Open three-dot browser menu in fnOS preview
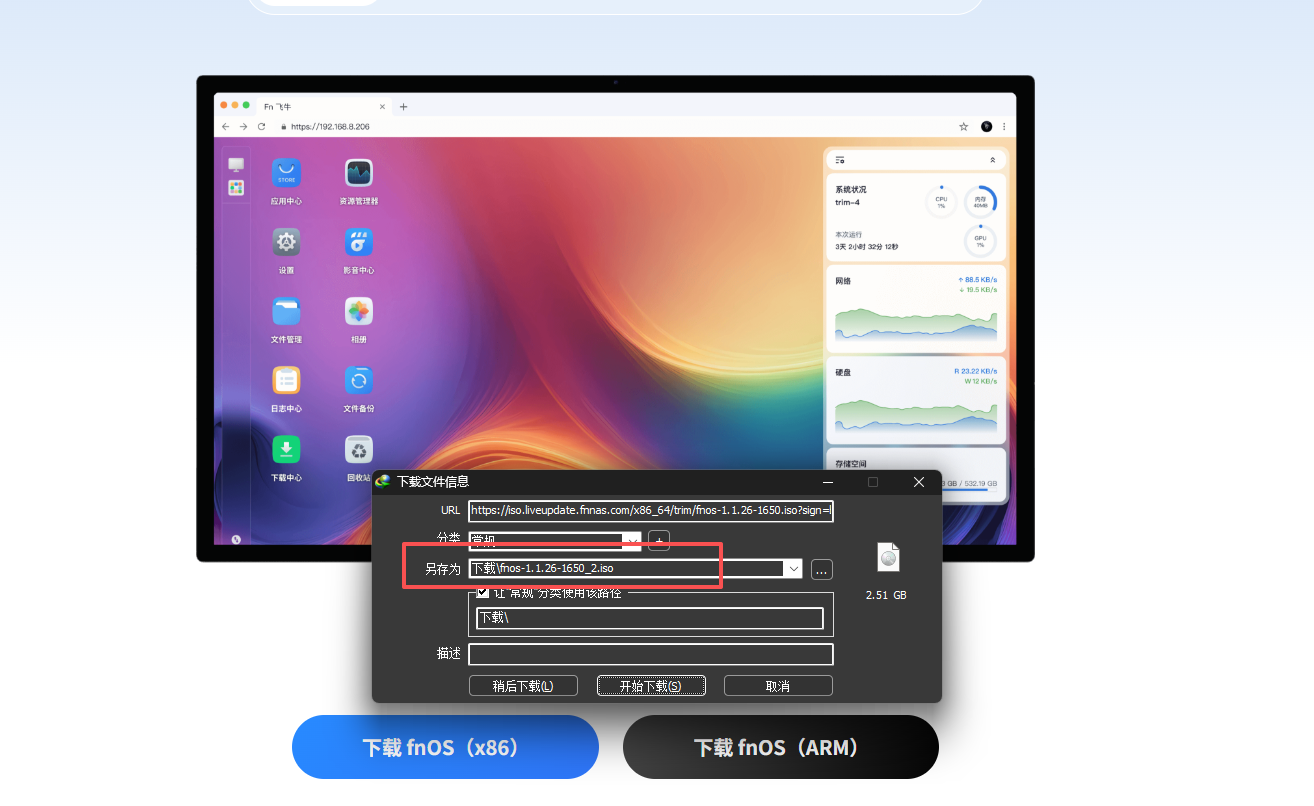 point(1004,127)
